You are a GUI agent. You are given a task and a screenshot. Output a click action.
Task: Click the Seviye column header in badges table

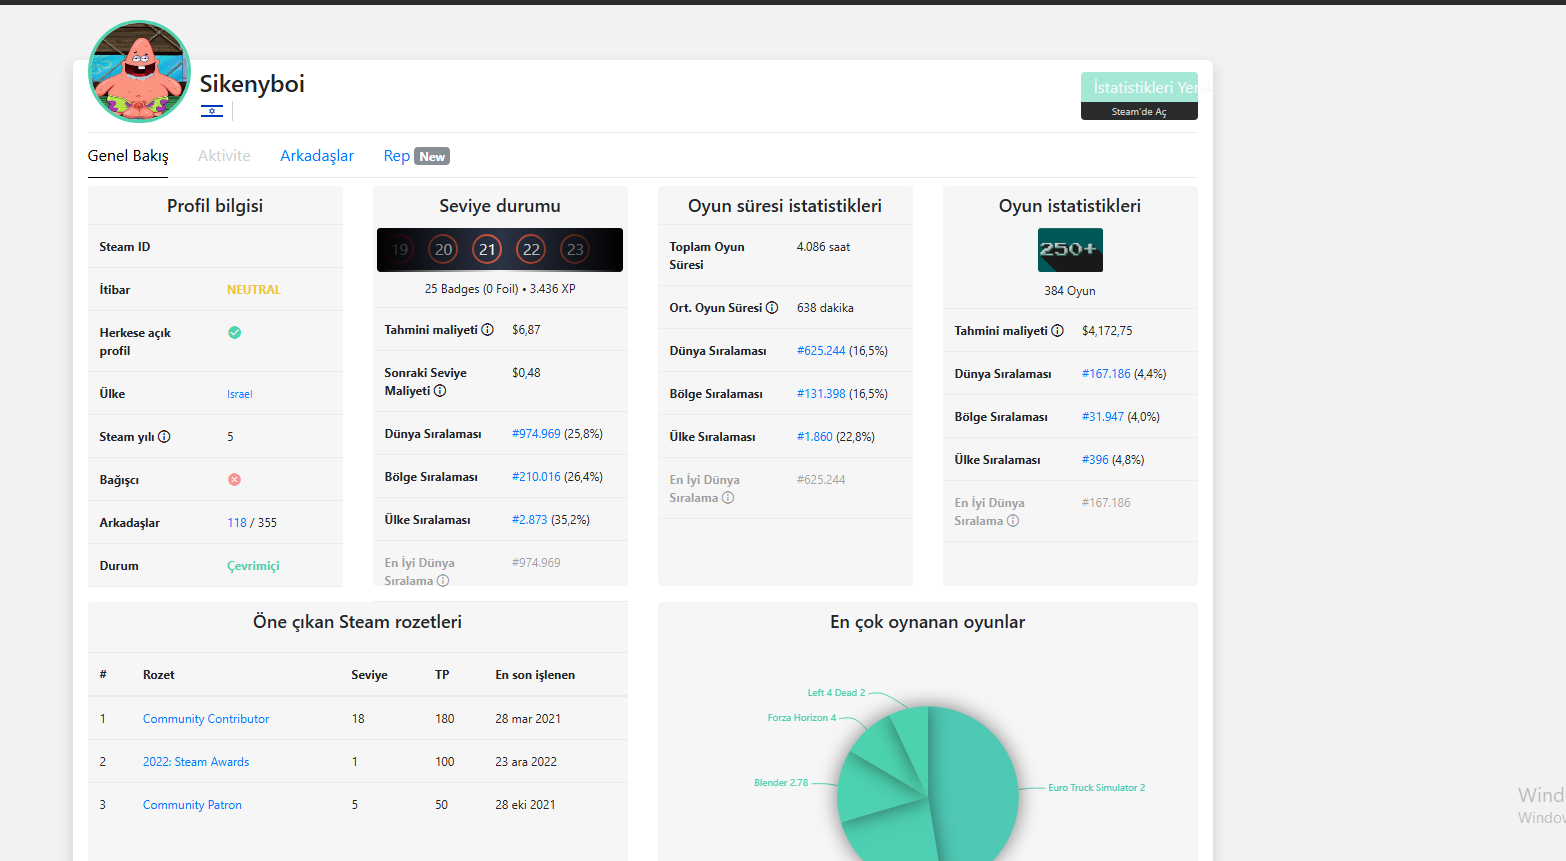tap(369, 675)
